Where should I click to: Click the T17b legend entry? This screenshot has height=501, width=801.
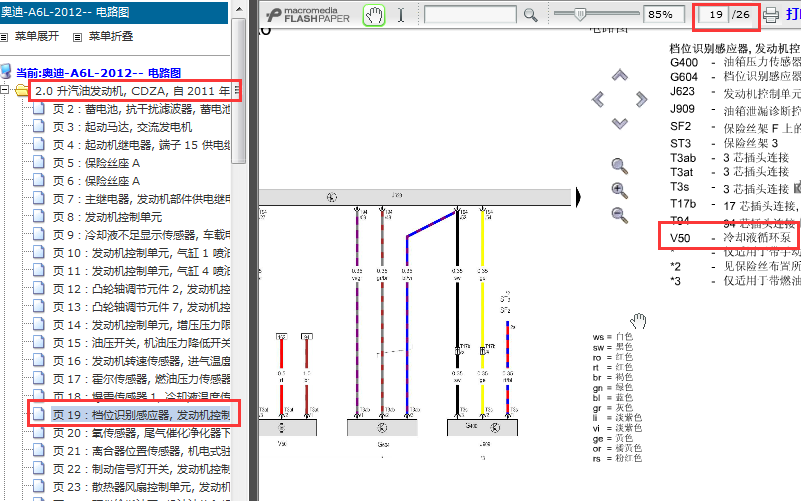pos(735,204)
